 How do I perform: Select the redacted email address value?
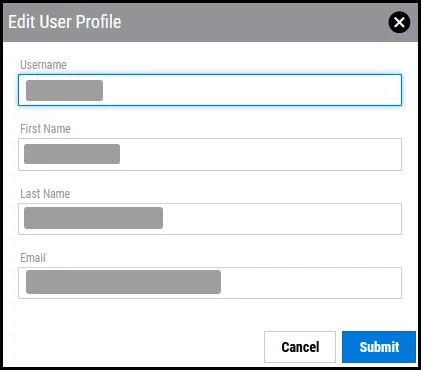pos(123,282)
